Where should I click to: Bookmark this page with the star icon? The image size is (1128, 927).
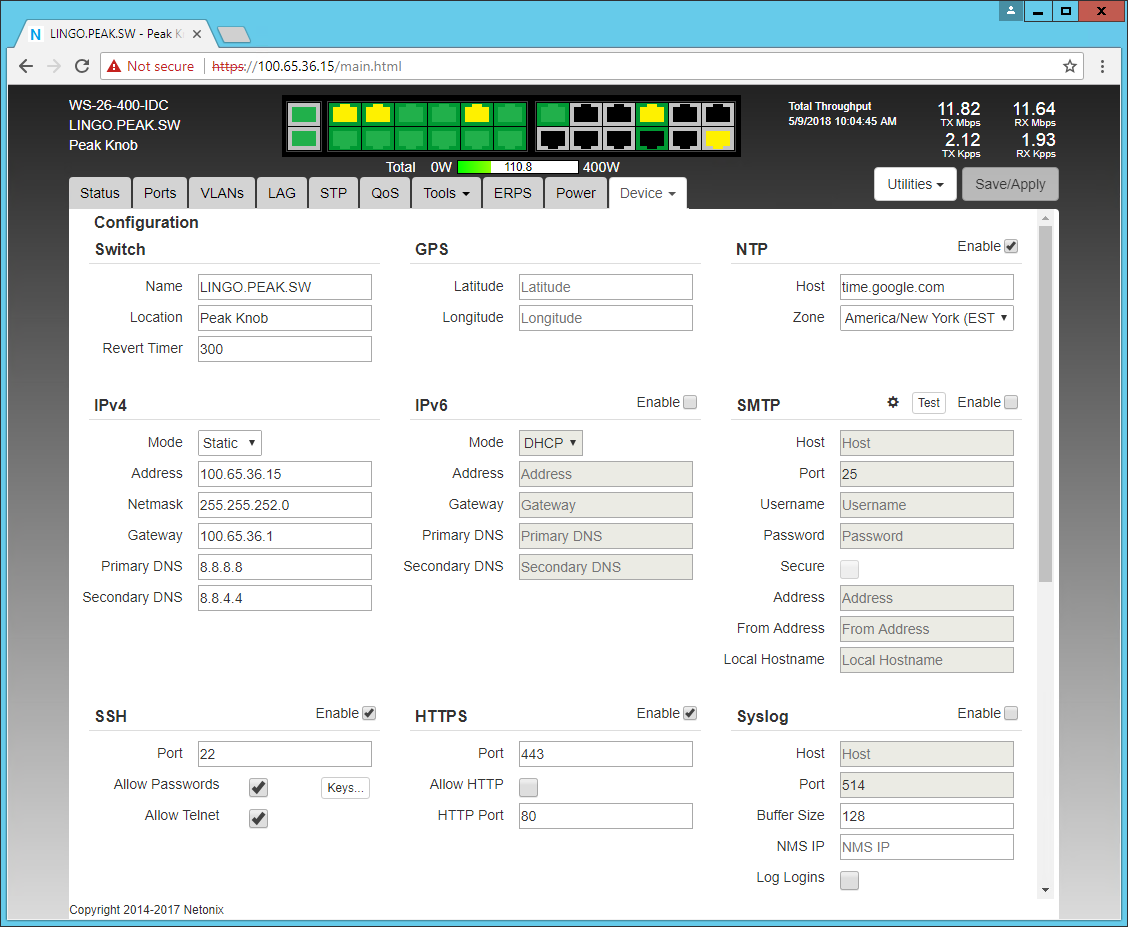coord(1070,67)
